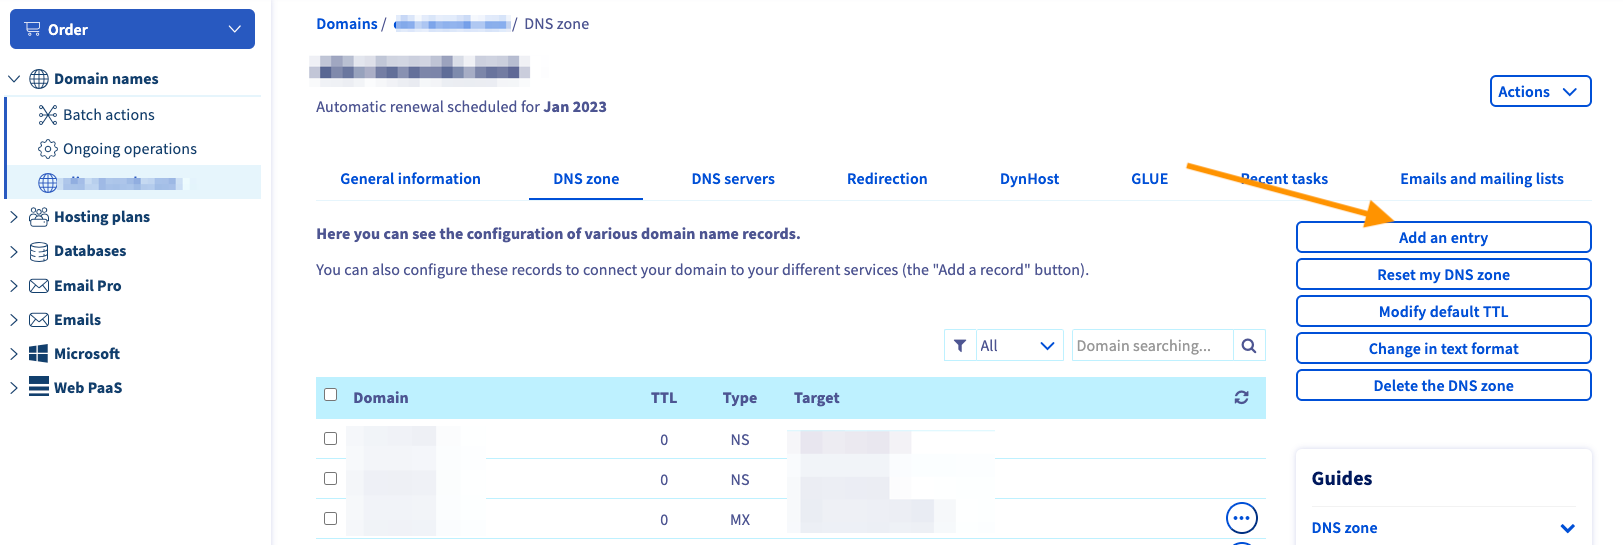This screenshot has height=545, width=1623.
Task: Open the Order dropdown button
Action: pos(132,29)
